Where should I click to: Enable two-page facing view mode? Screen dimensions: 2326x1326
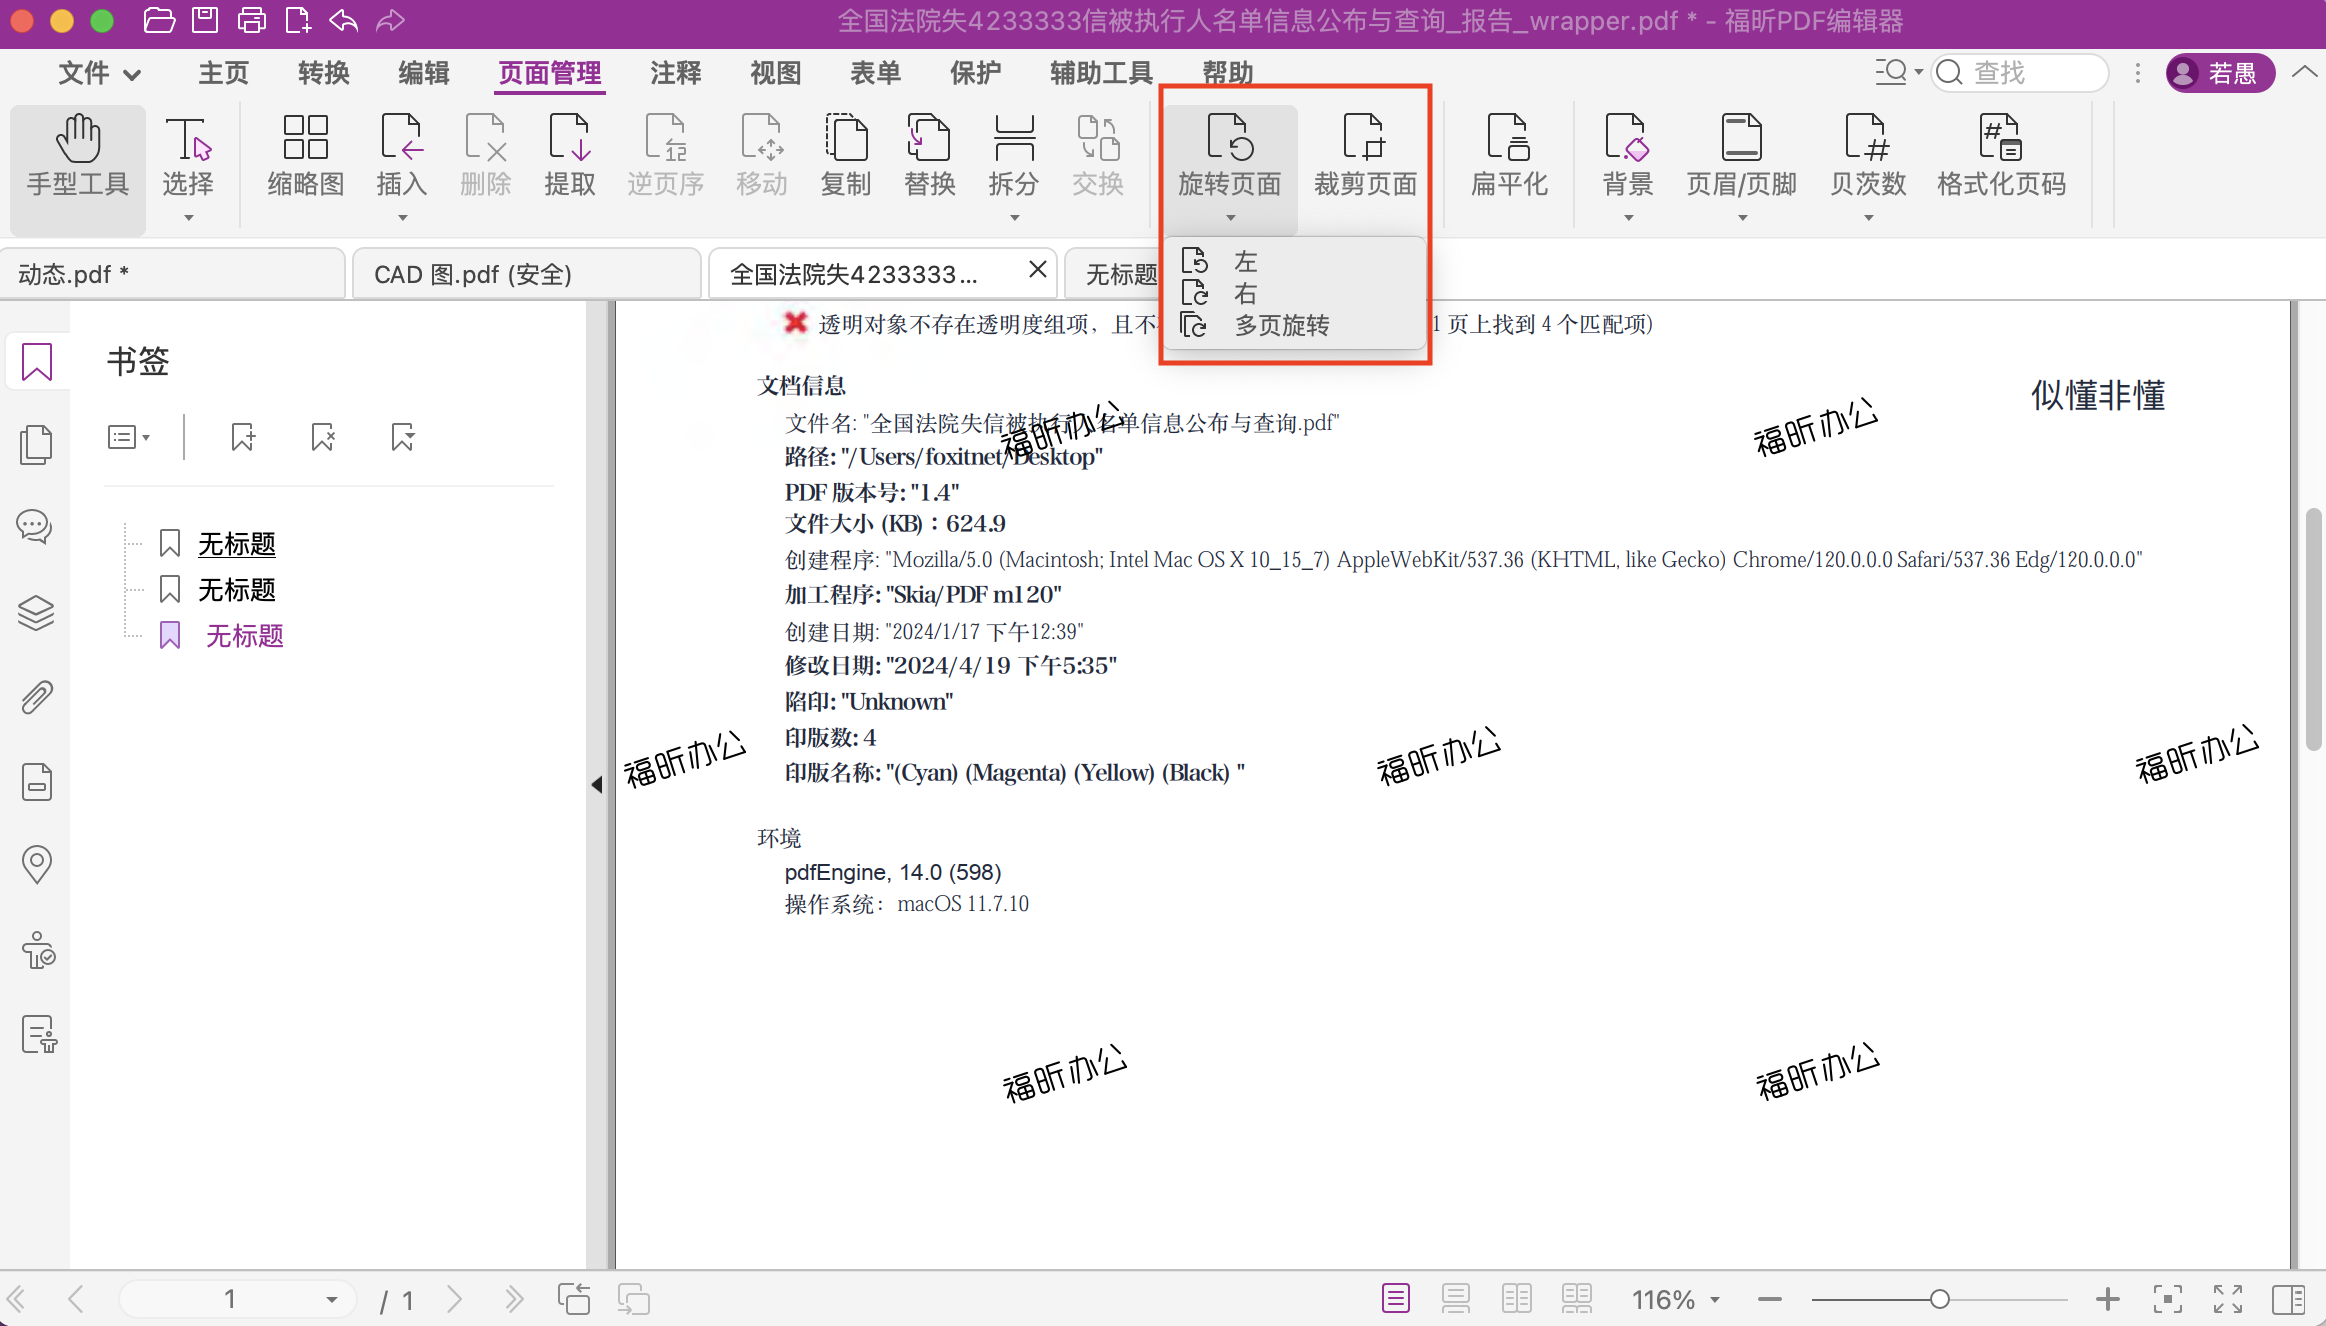pos(1515,1298)
